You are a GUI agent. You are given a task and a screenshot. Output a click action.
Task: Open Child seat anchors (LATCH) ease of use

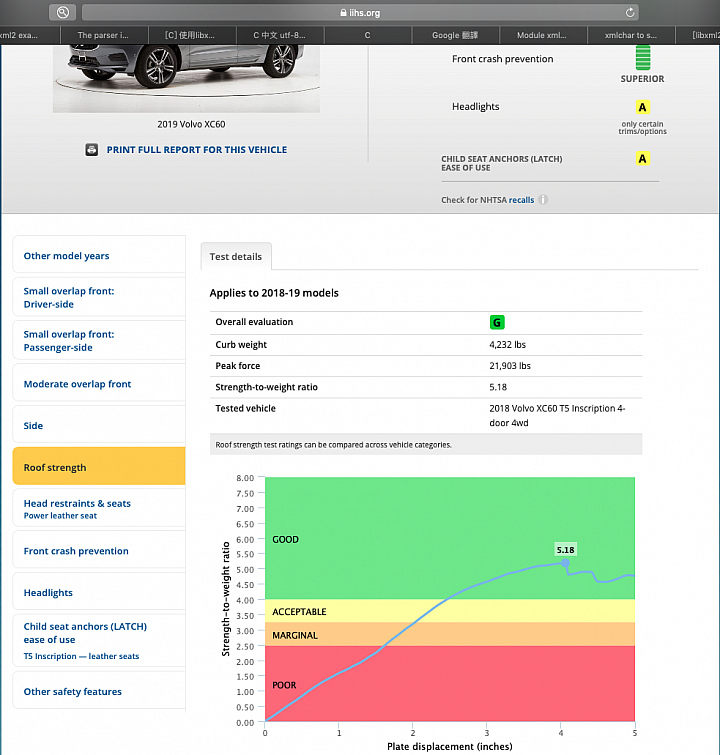(x=99, y=641)
